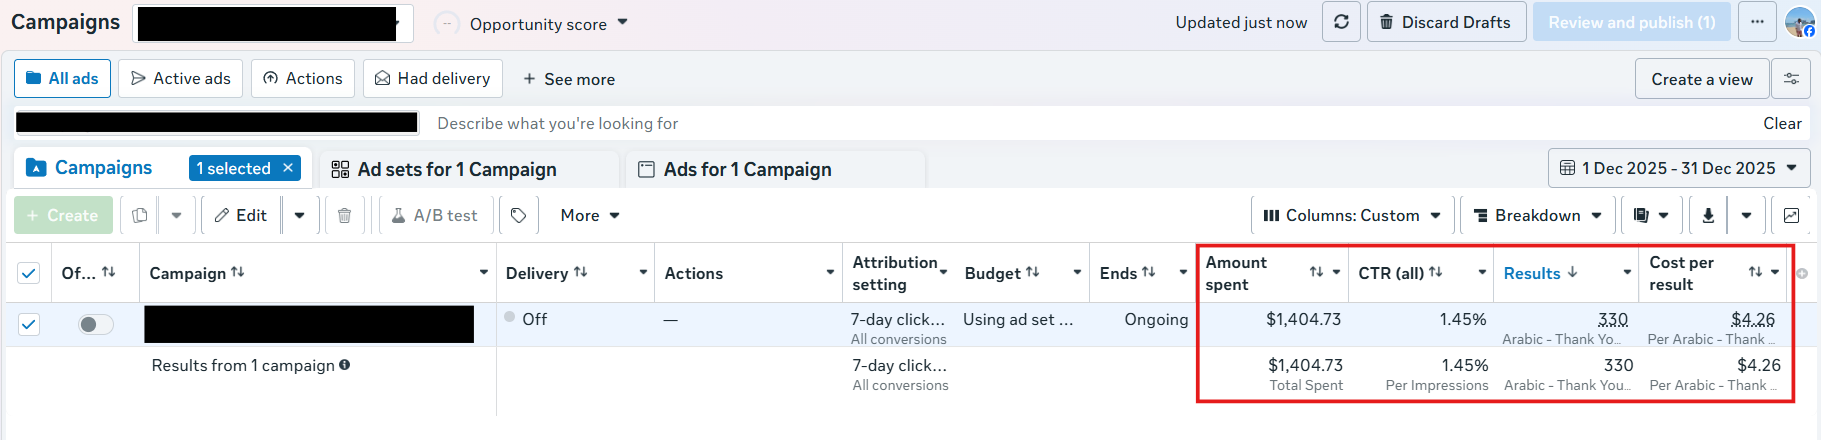
Task: Click the 330 results value in campaign row
Action: (x=1613, y=319)
